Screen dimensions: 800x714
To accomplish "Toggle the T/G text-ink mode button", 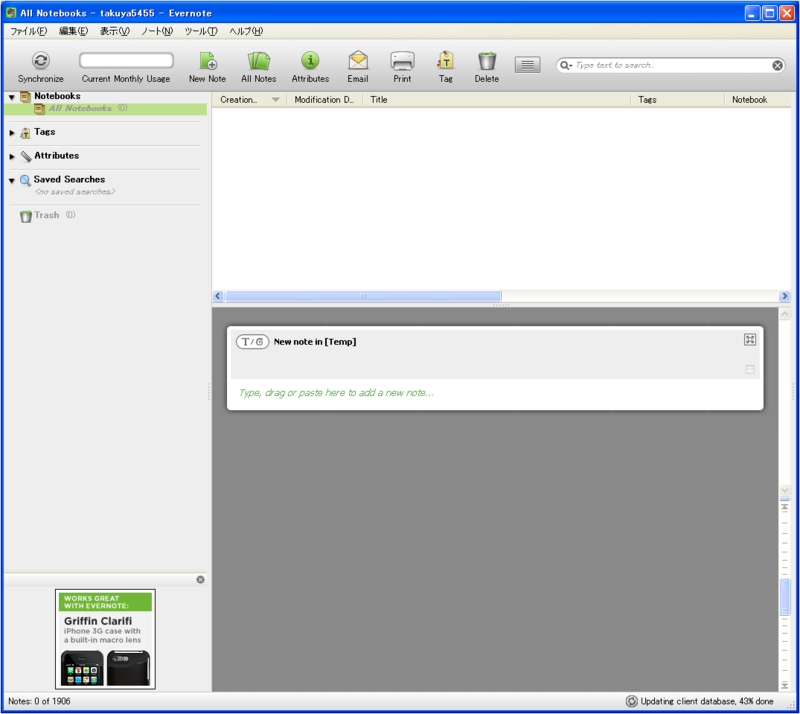I will click(252, 341).
